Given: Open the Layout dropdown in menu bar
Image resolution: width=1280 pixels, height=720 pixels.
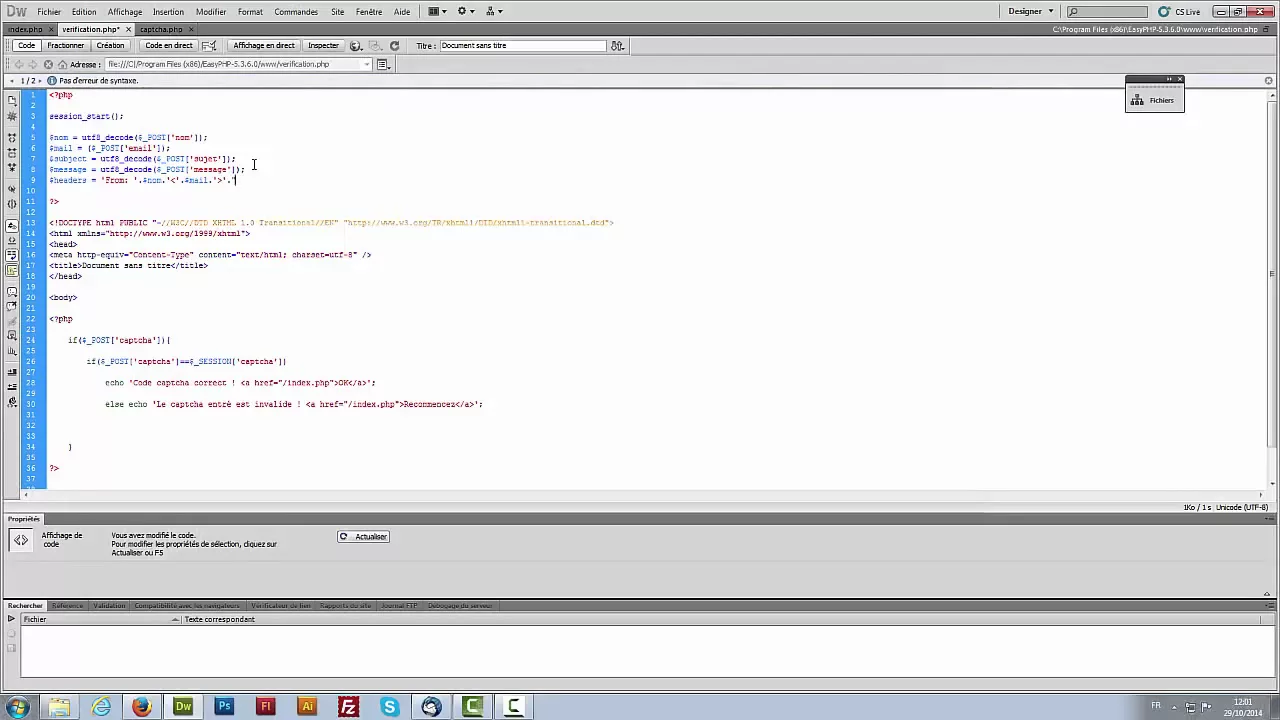Looking at the screenshot, I should [437, 12].
